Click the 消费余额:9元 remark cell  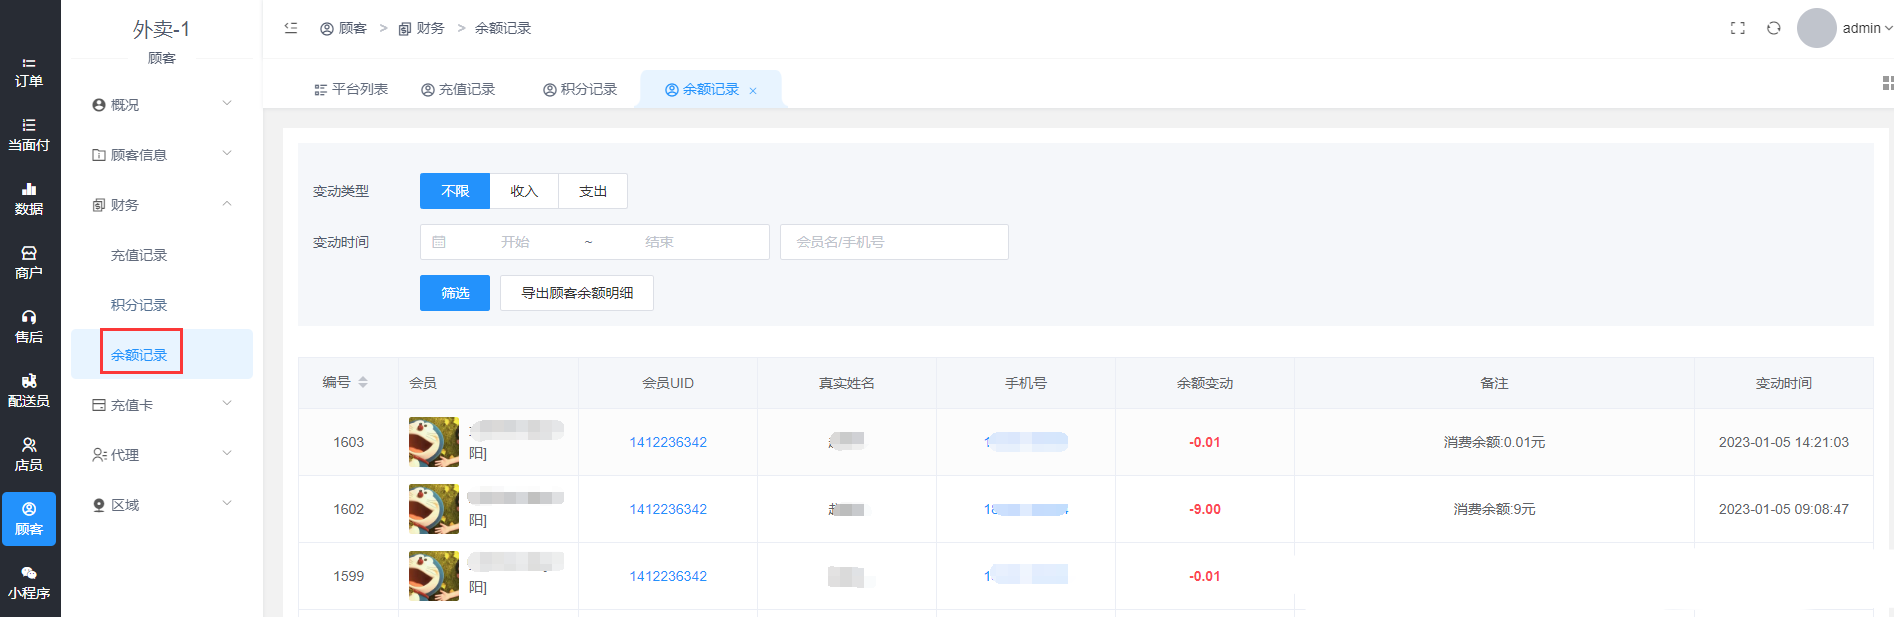coord(1494,509)
